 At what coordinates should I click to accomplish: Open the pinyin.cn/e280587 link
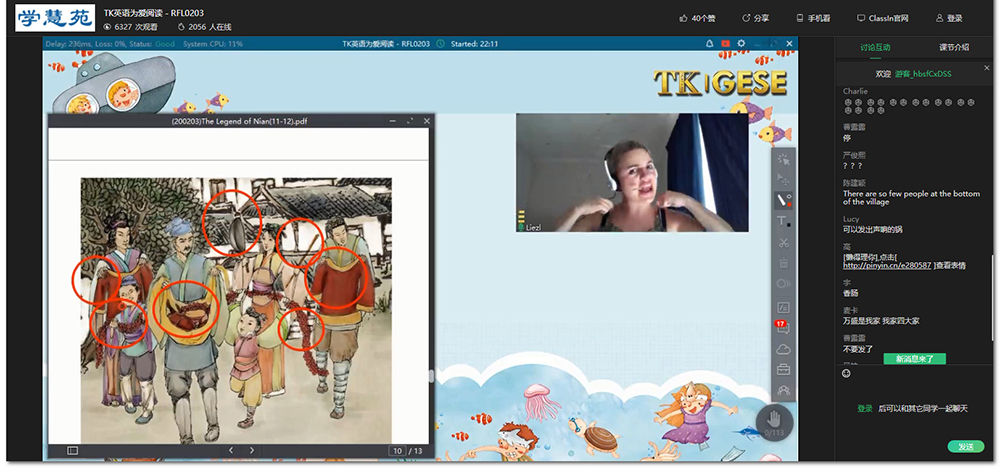click(x=888, y=265)
